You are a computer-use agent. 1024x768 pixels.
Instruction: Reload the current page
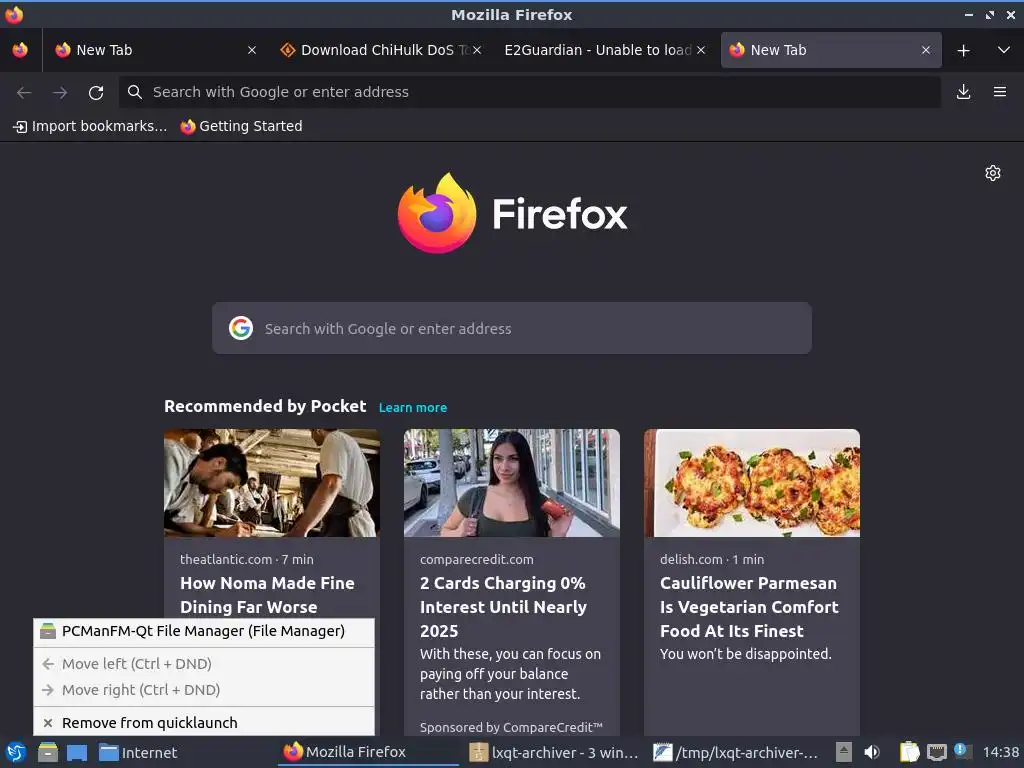96,93
